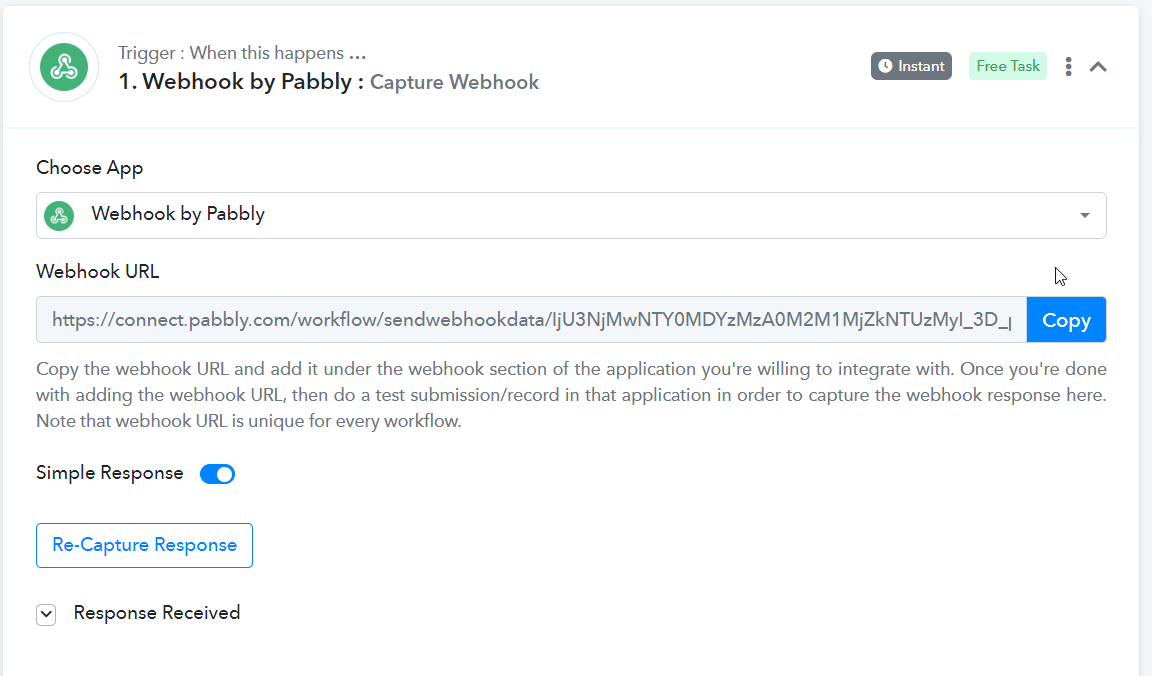The height and width of the screenshot is (676, 1152).
Task: Click the Webhook URL text field
Action: 531,320
